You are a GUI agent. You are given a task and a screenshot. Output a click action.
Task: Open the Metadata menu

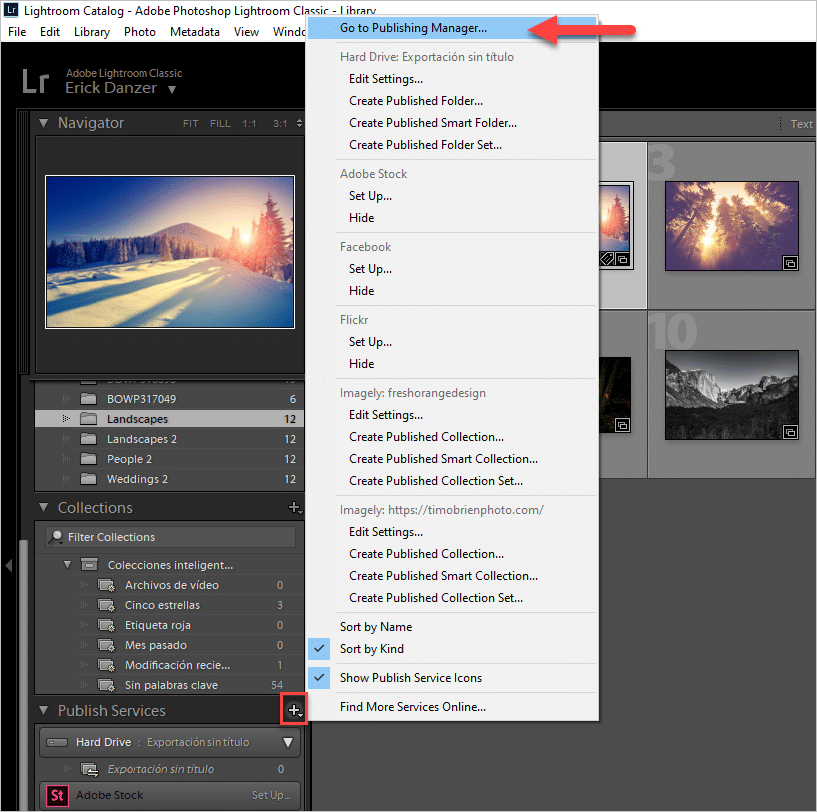pyautogui.click(x=195, y=32)
